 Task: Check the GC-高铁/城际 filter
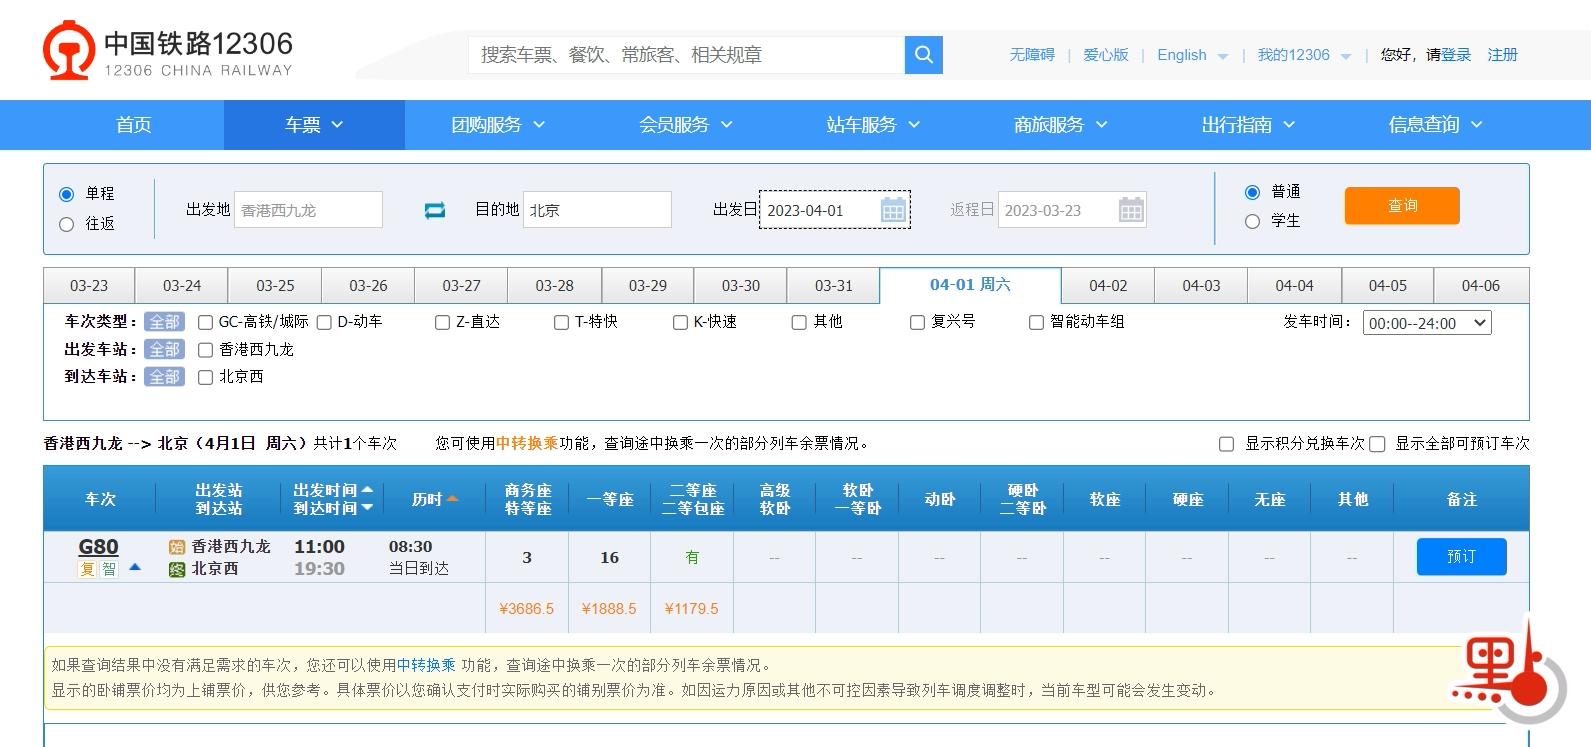(206, 322)
